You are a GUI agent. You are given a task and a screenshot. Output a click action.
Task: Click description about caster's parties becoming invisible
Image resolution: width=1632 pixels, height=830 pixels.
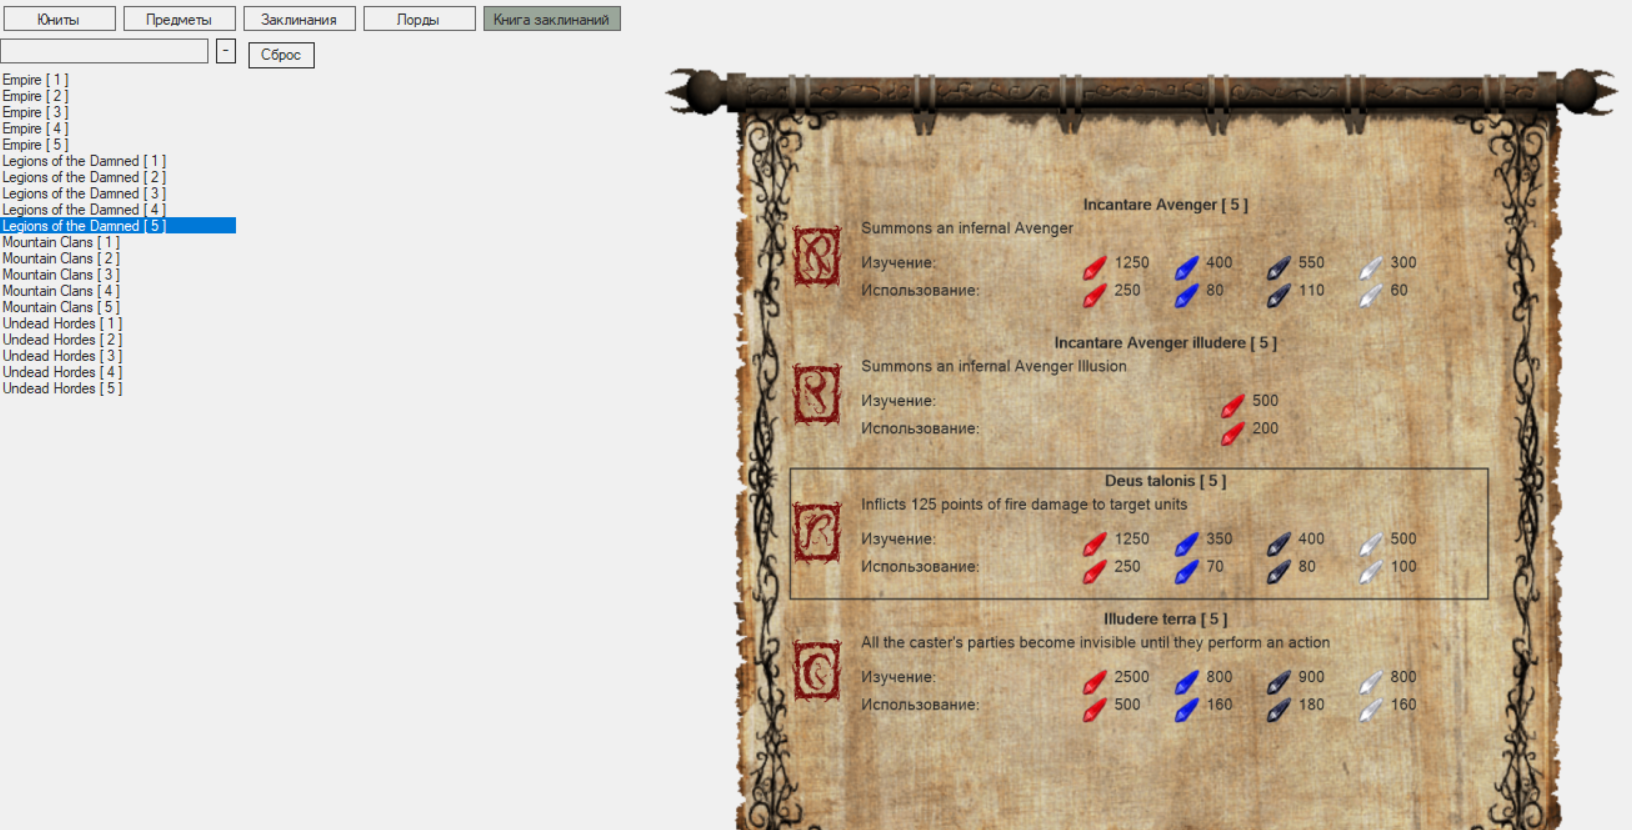tap(1096, 643)
